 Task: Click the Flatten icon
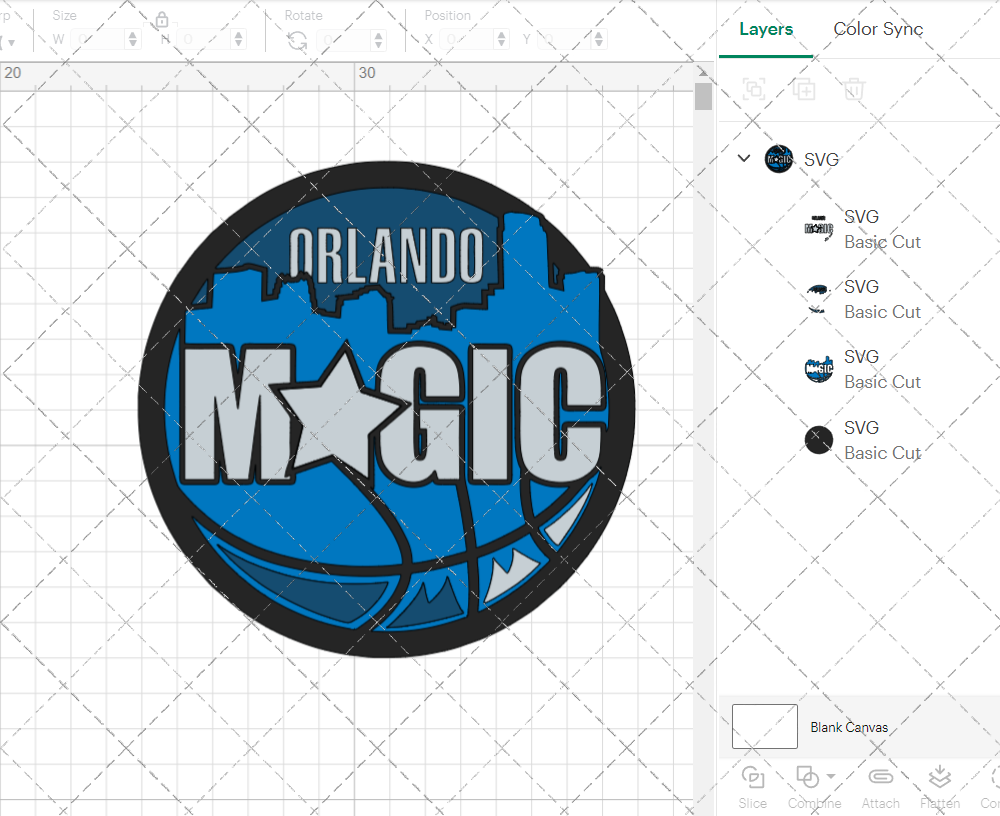click(x=939, y=776)
